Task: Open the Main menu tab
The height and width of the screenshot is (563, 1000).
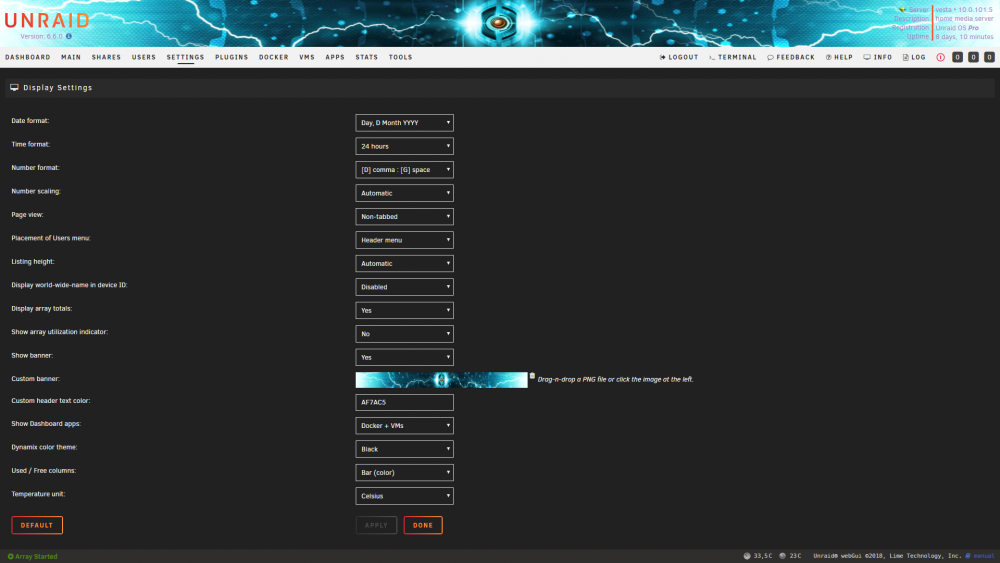Action: (x=71, y=57)
